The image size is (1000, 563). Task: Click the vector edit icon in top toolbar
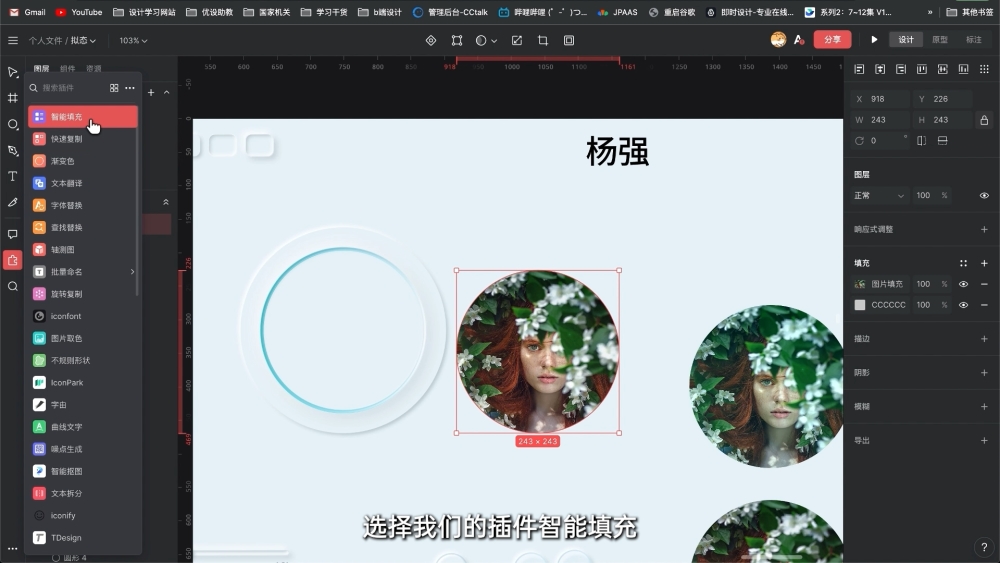[x=457, y=40]
